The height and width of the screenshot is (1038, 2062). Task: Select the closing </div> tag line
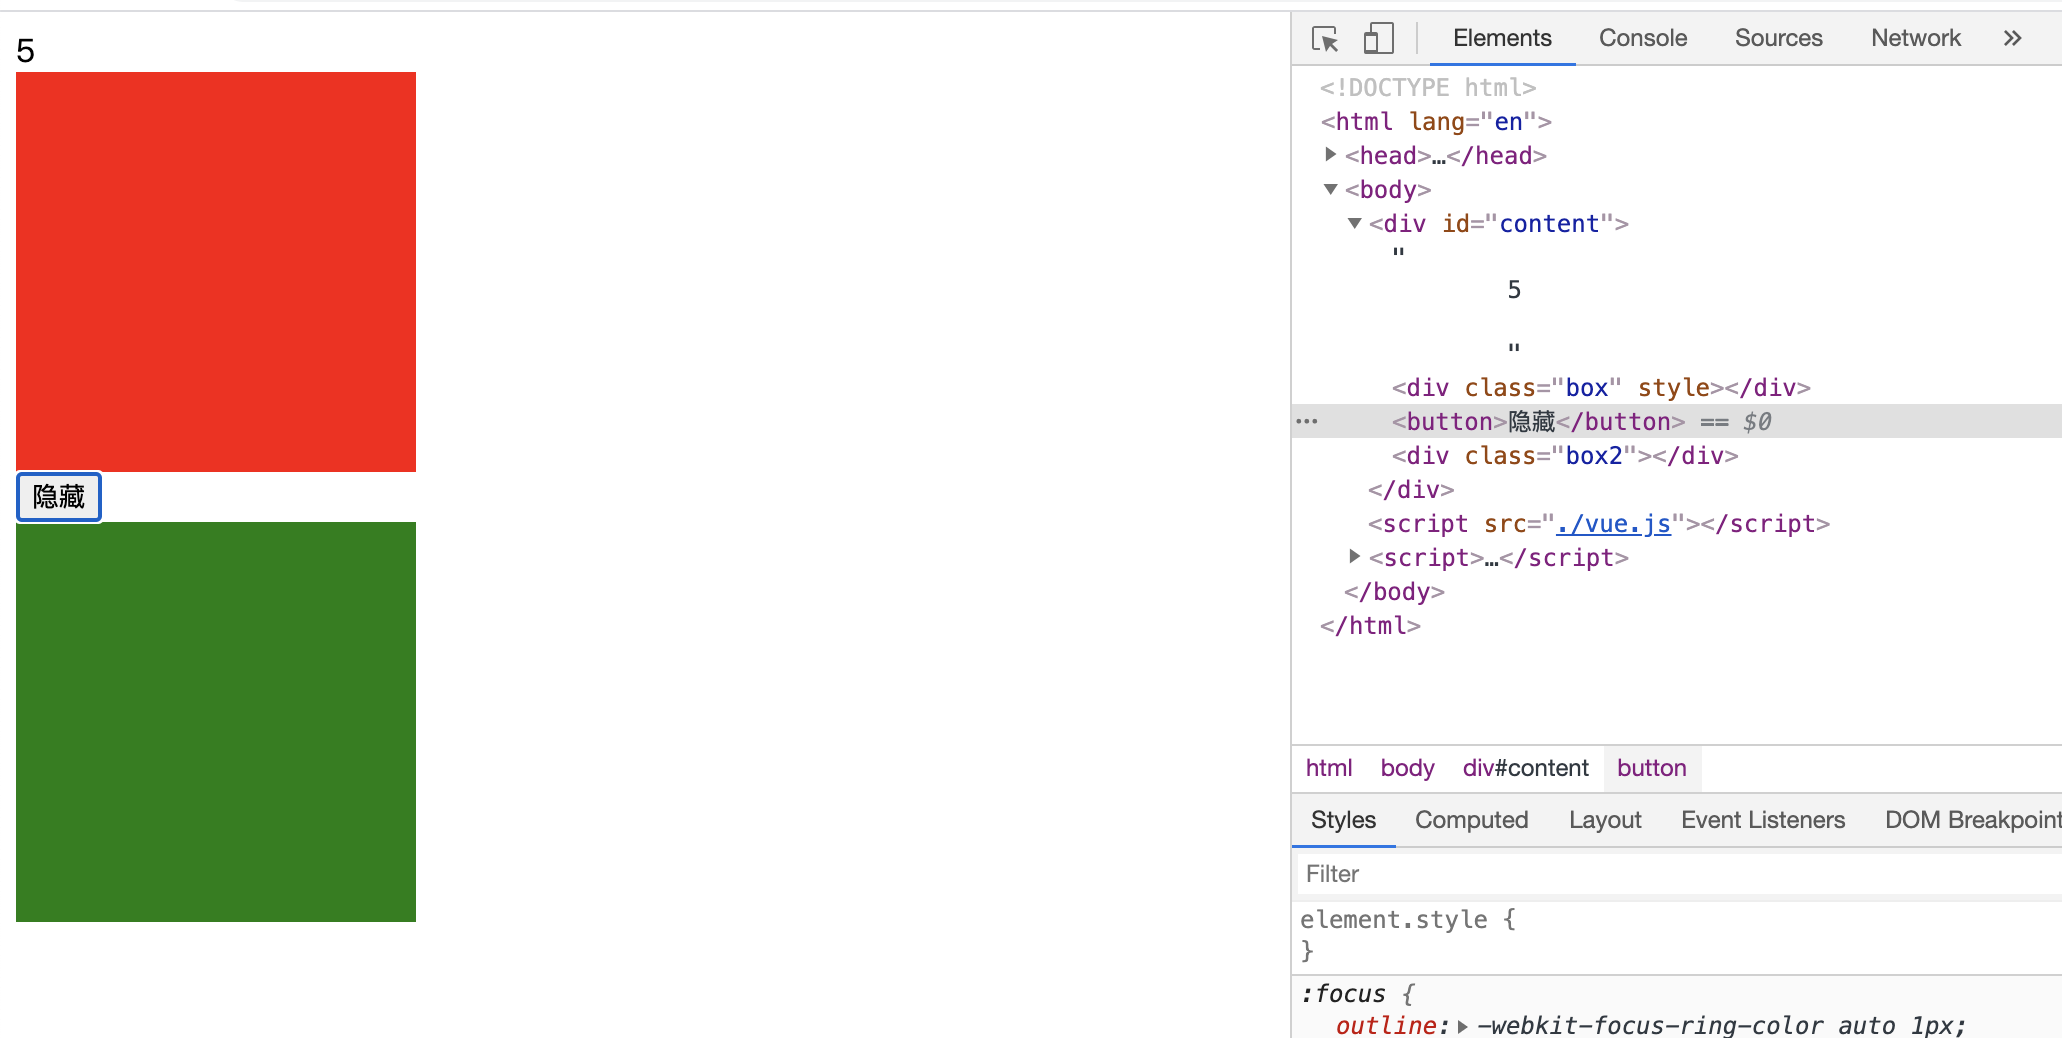pyautogui.click(x=1411, y=490)
